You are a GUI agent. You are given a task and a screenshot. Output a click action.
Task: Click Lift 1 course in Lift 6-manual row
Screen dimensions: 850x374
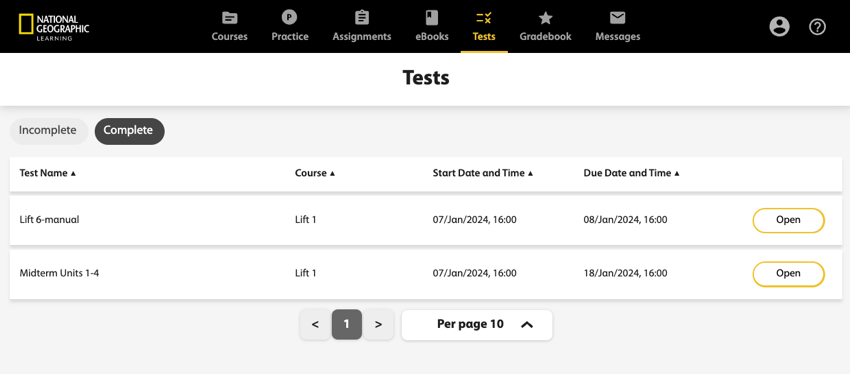tap(305, 220)
